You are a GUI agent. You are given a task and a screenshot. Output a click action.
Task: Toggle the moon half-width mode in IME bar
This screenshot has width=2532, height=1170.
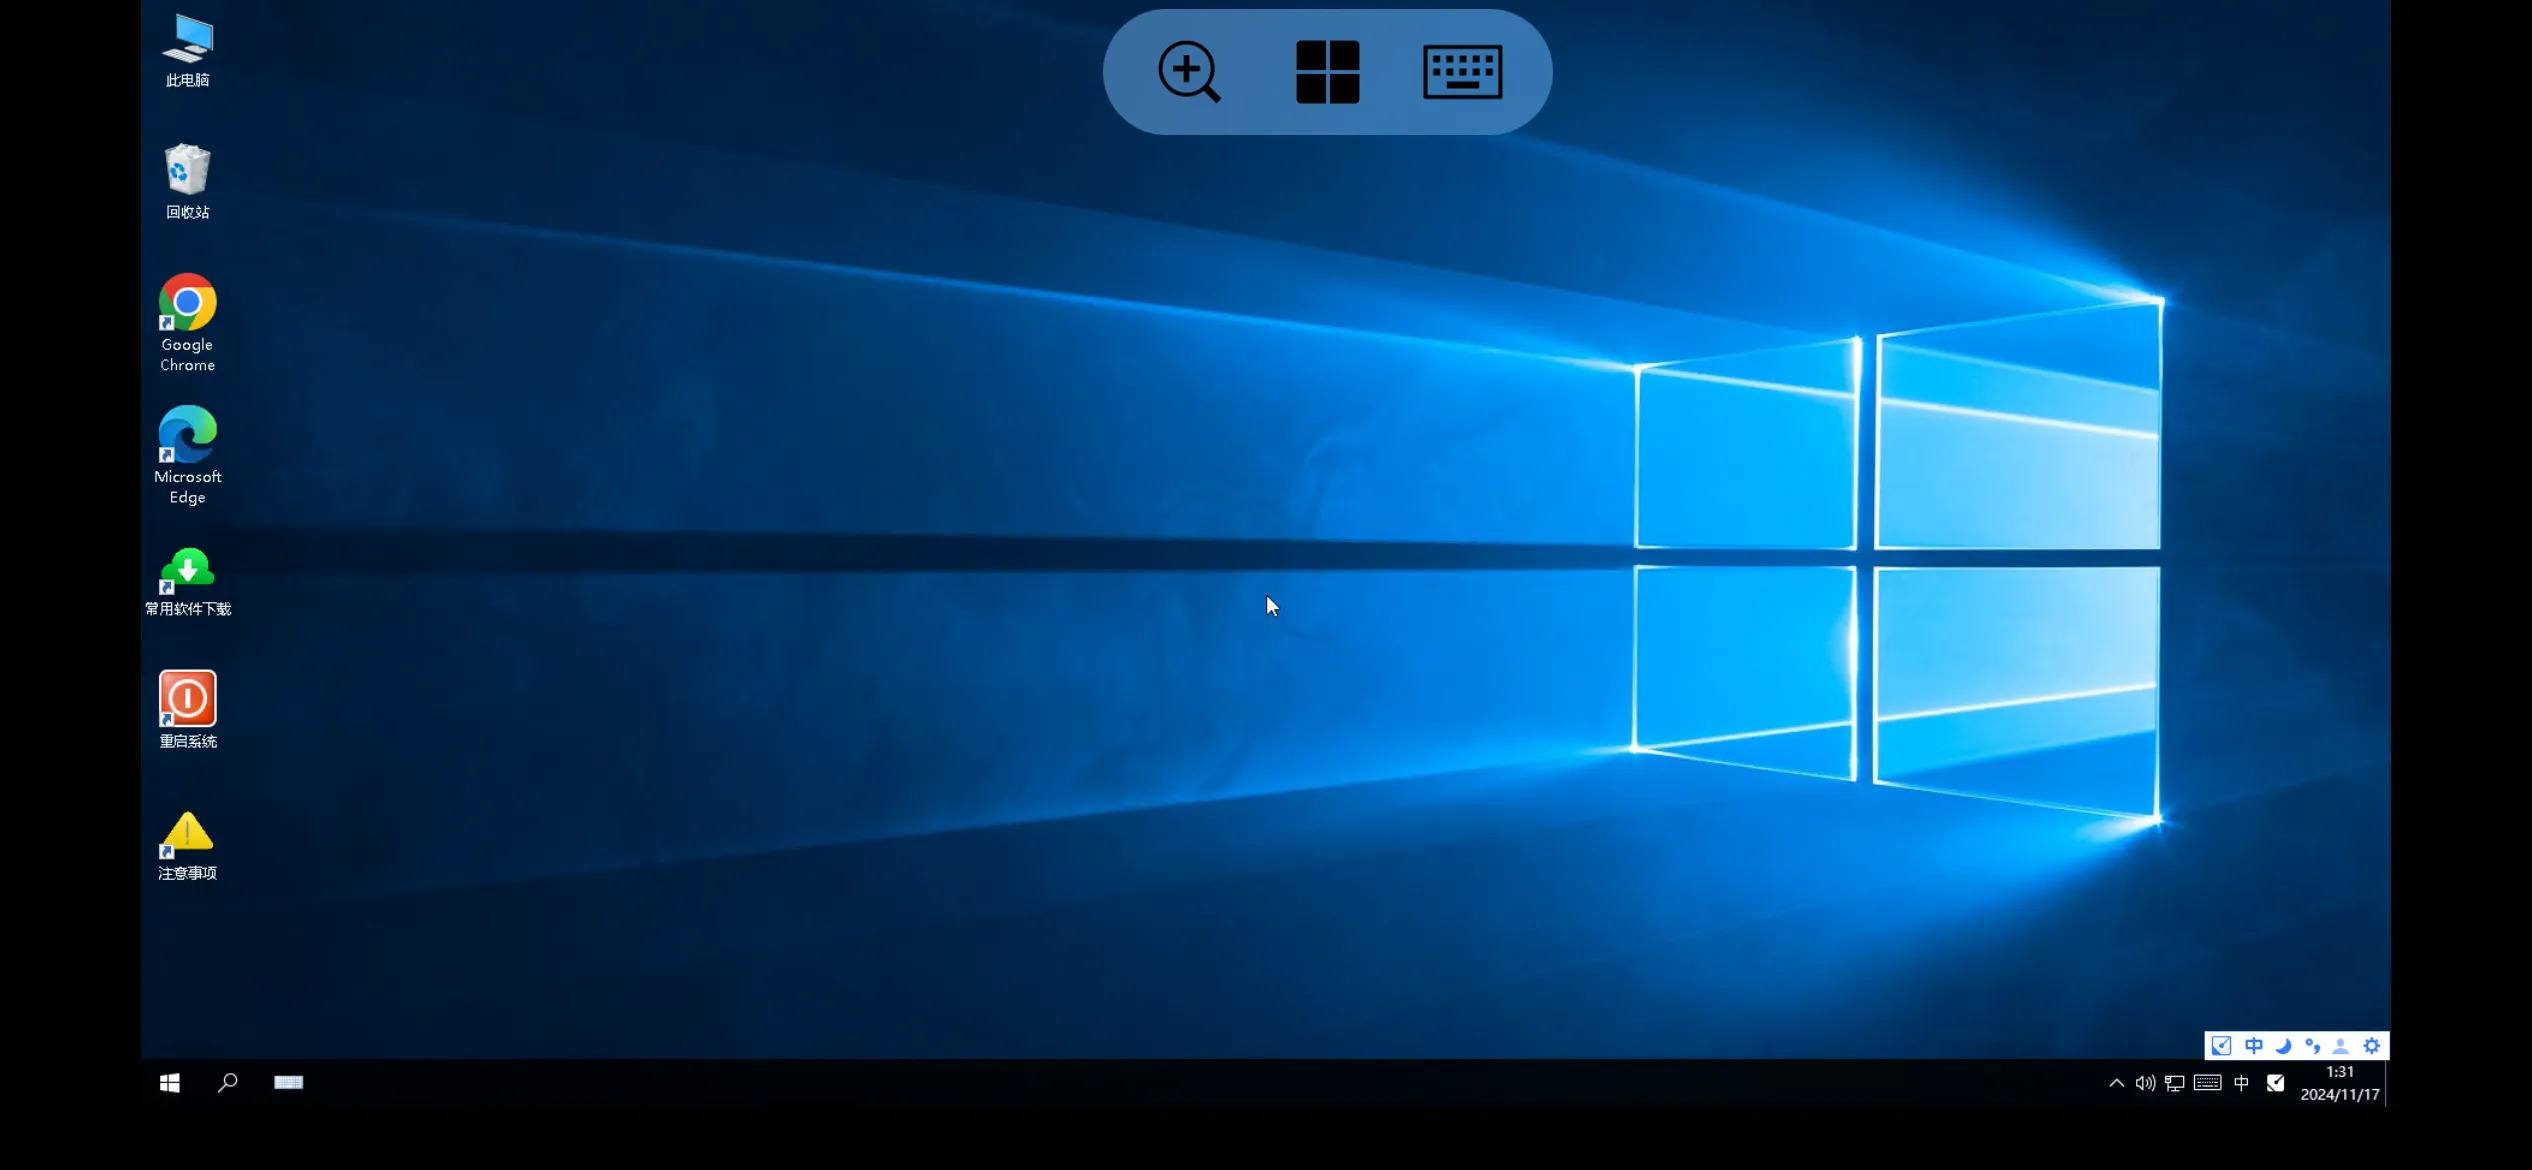2283,1046
